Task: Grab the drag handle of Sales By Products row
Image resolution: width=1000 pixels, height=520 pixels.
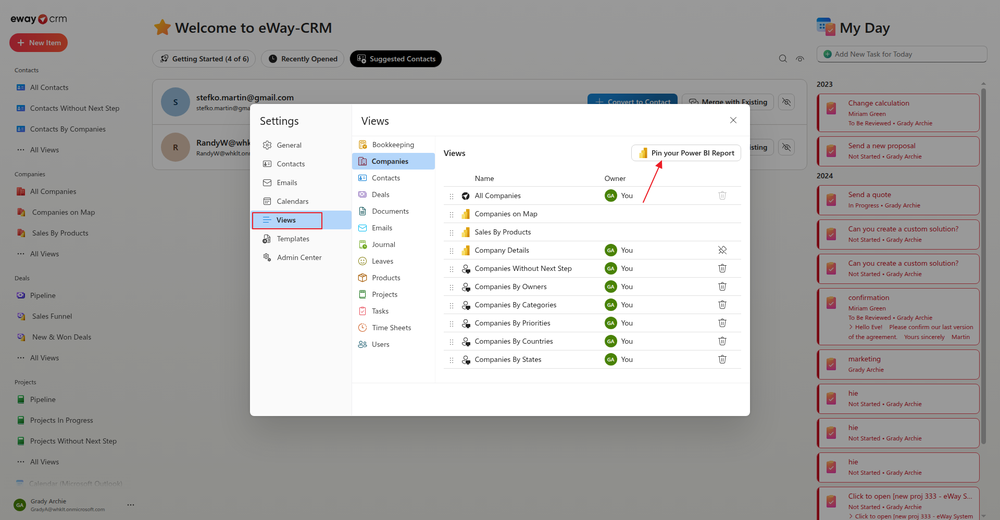Action: (x=452, y=233)
